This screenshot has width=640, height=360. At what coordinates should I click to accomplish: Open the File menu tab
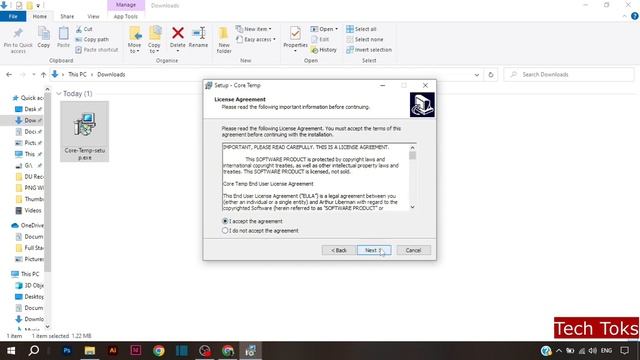point(13,16)
